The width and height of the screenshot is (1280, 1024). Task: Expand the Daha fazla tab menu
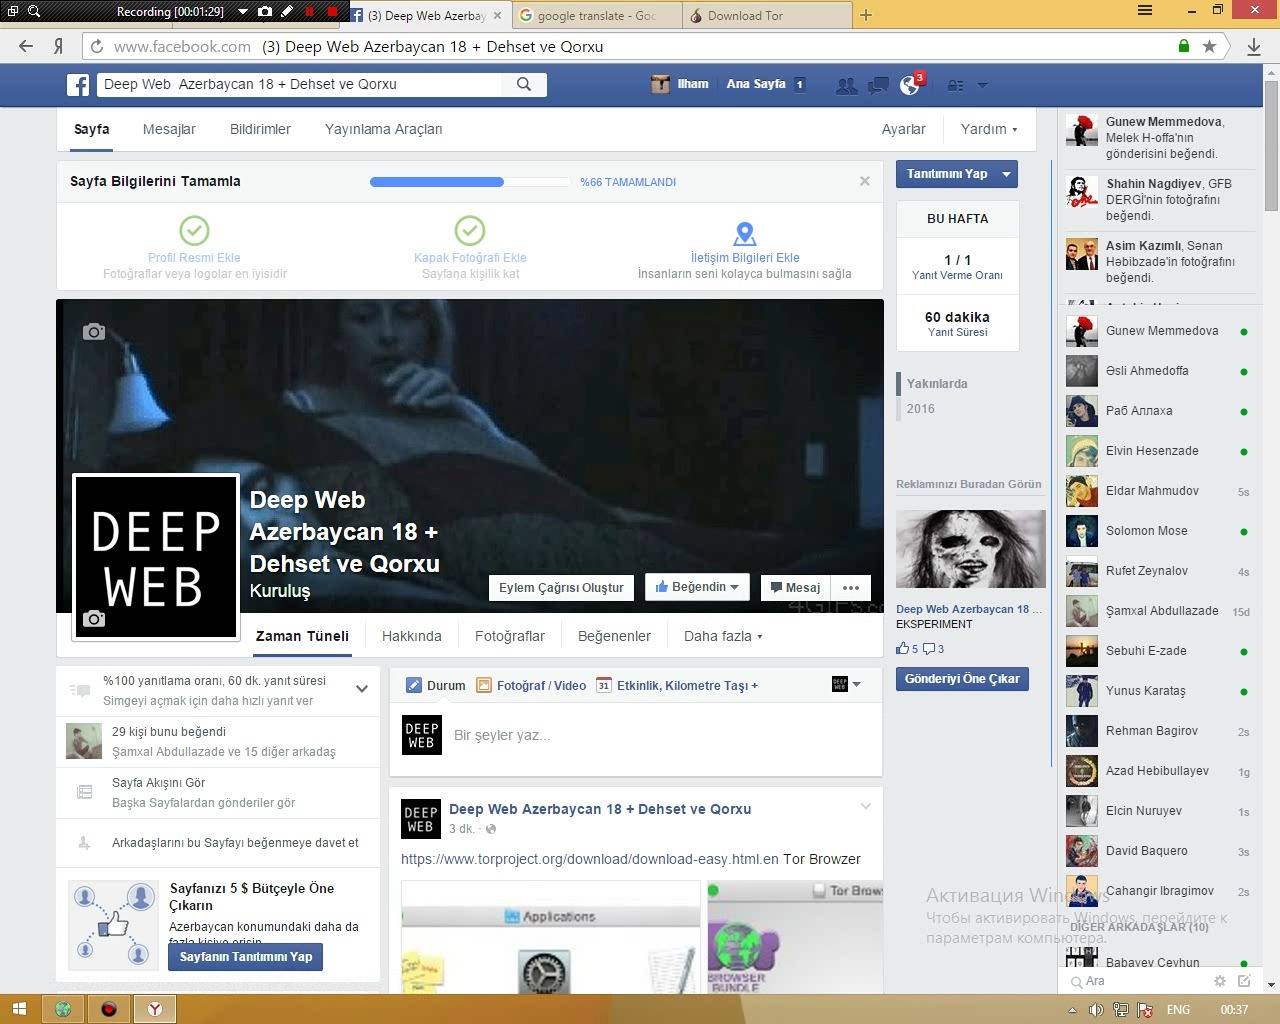pos(723,636)
